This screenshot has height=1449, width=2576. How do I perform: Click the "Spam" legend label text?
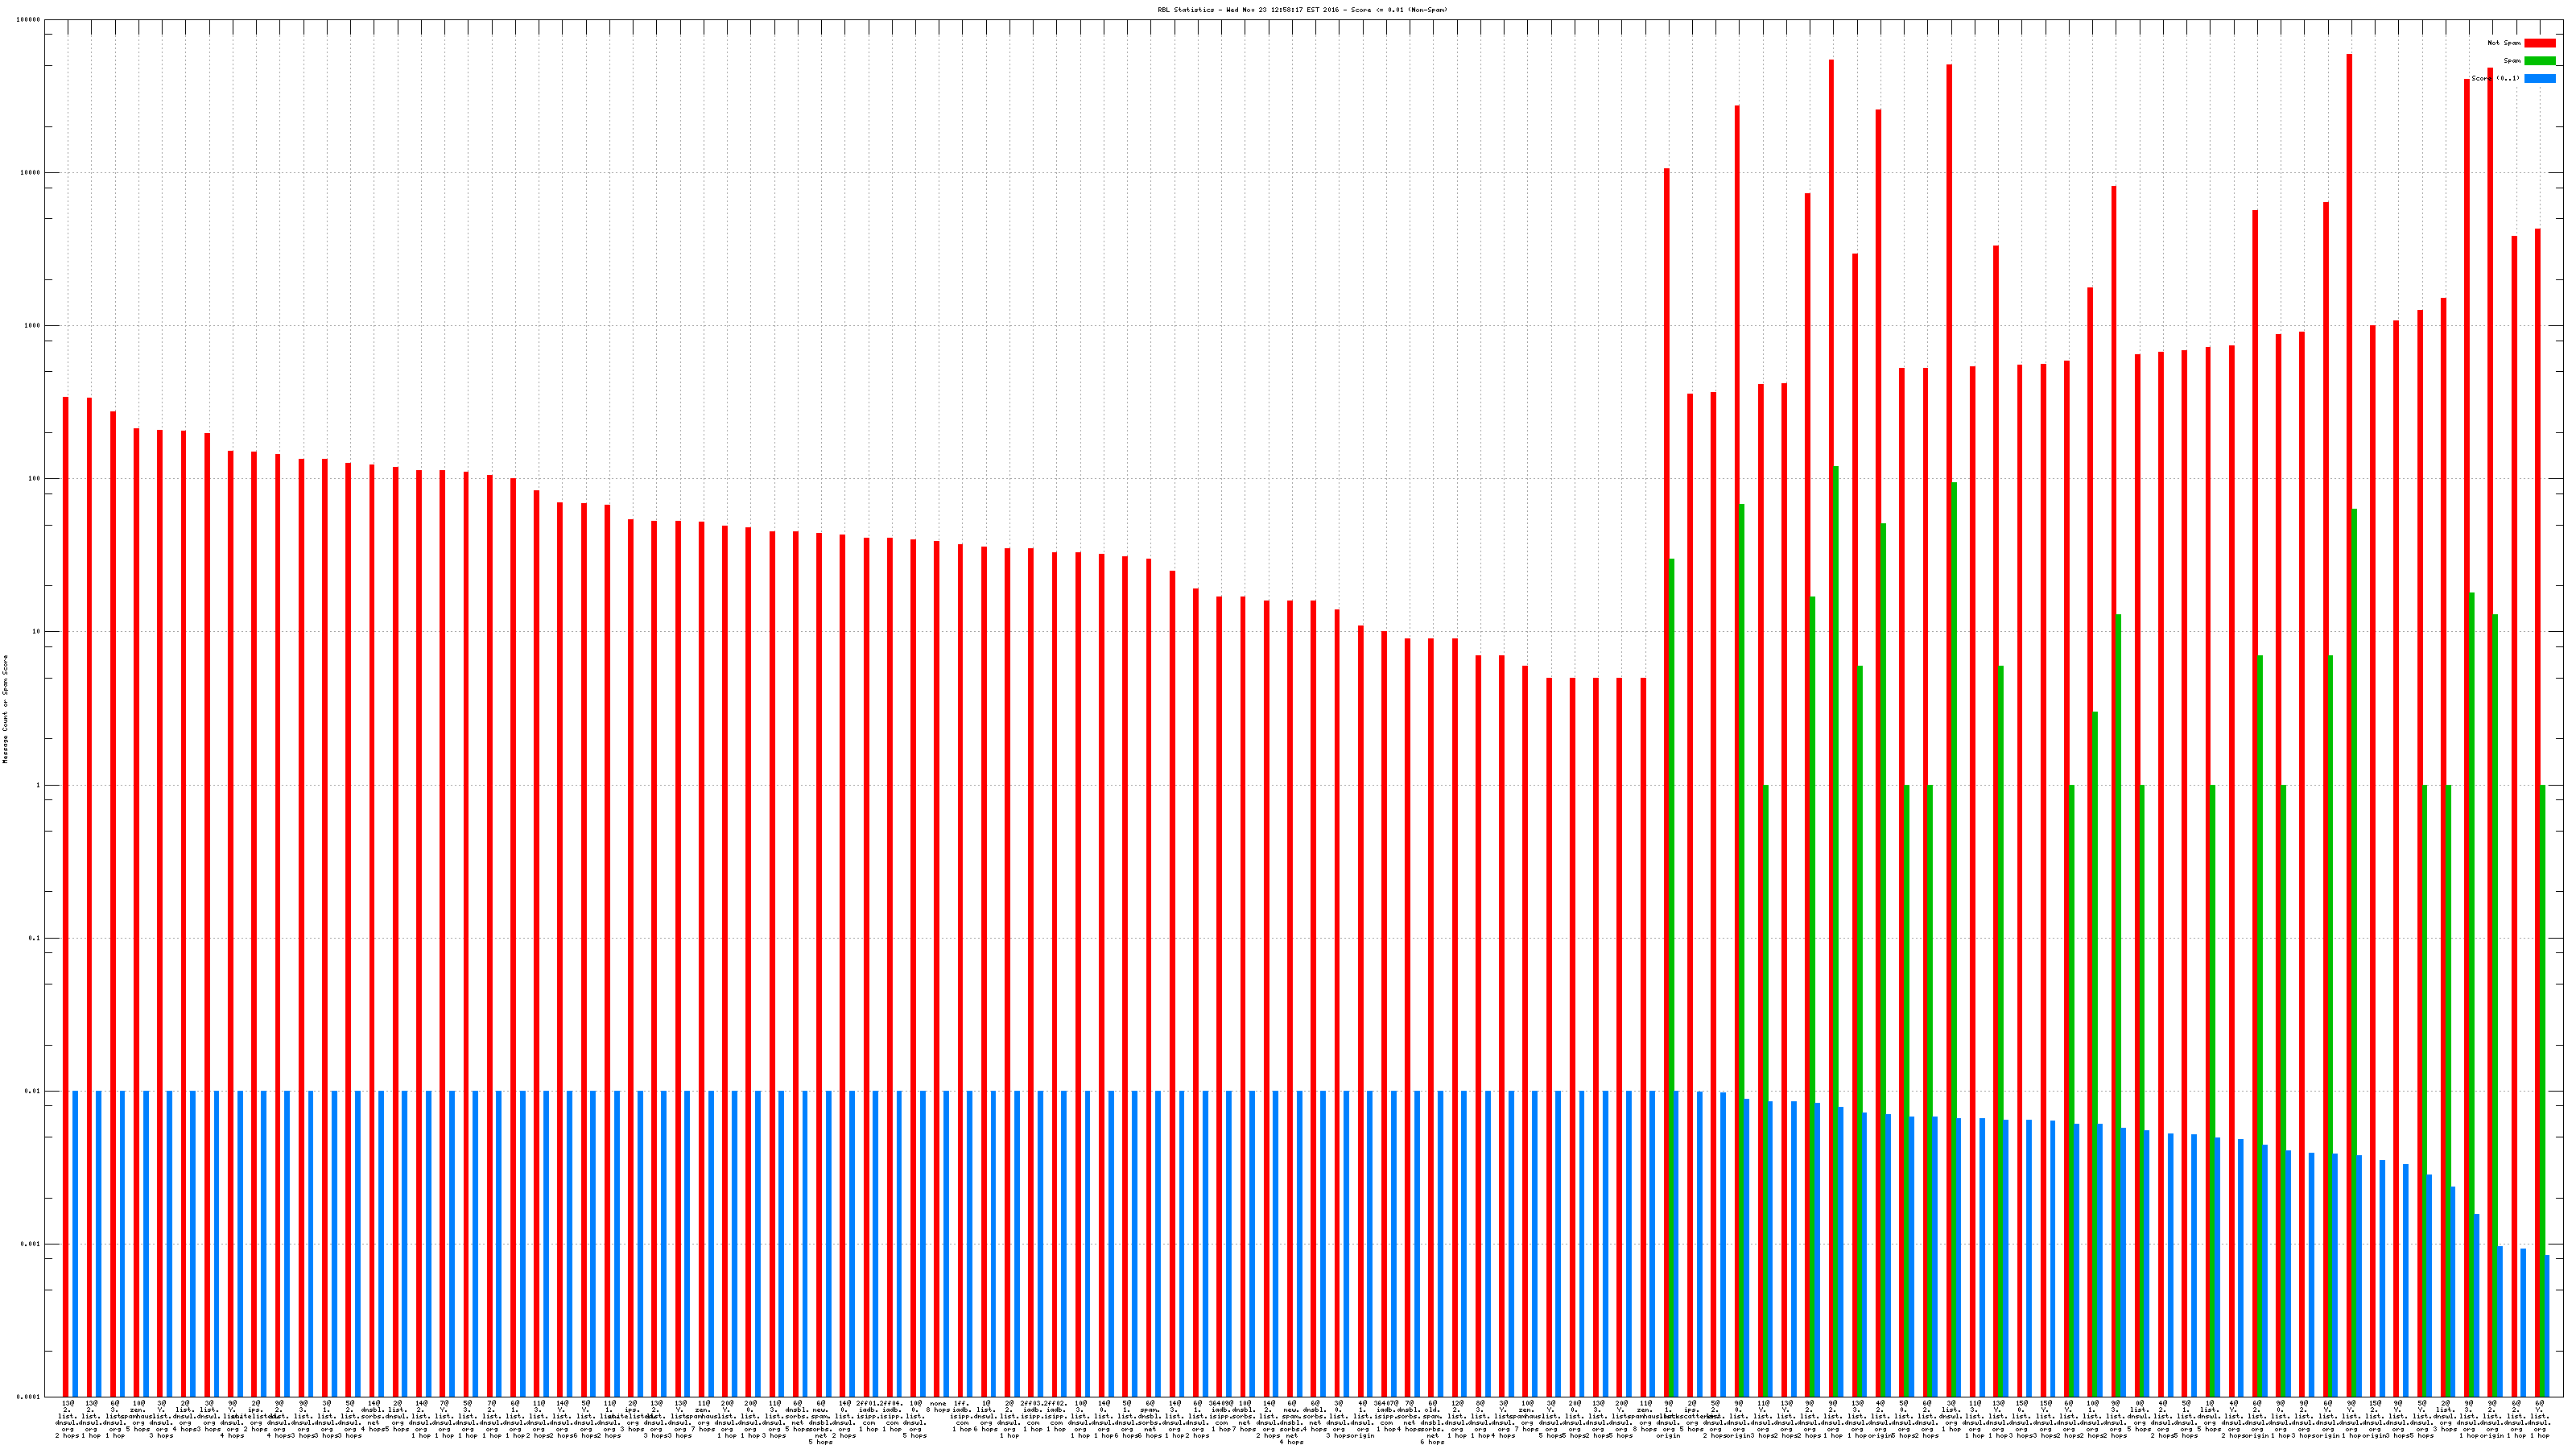click(x=2512, y=61)
